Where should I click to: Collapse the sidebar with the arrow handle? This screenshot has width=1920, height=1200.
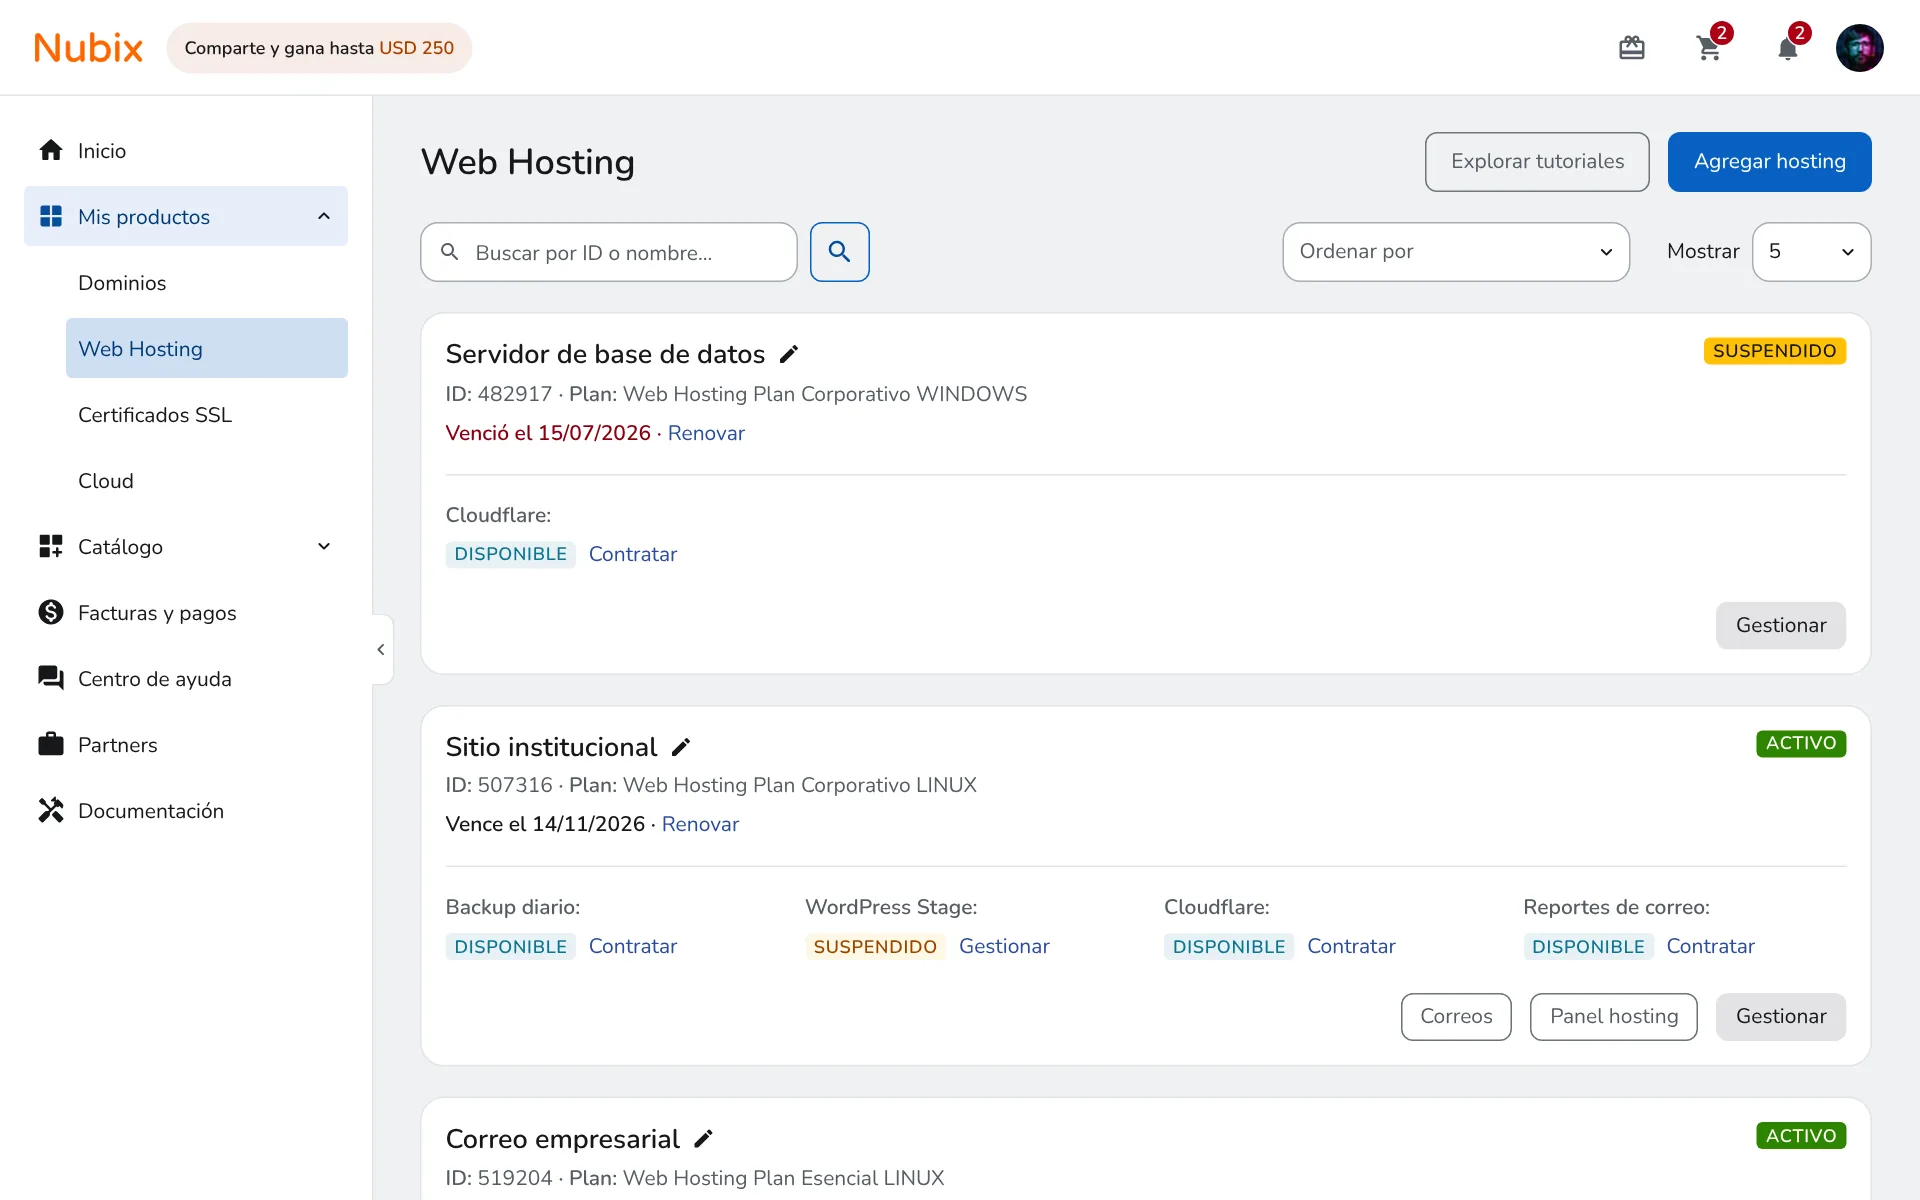381,650
